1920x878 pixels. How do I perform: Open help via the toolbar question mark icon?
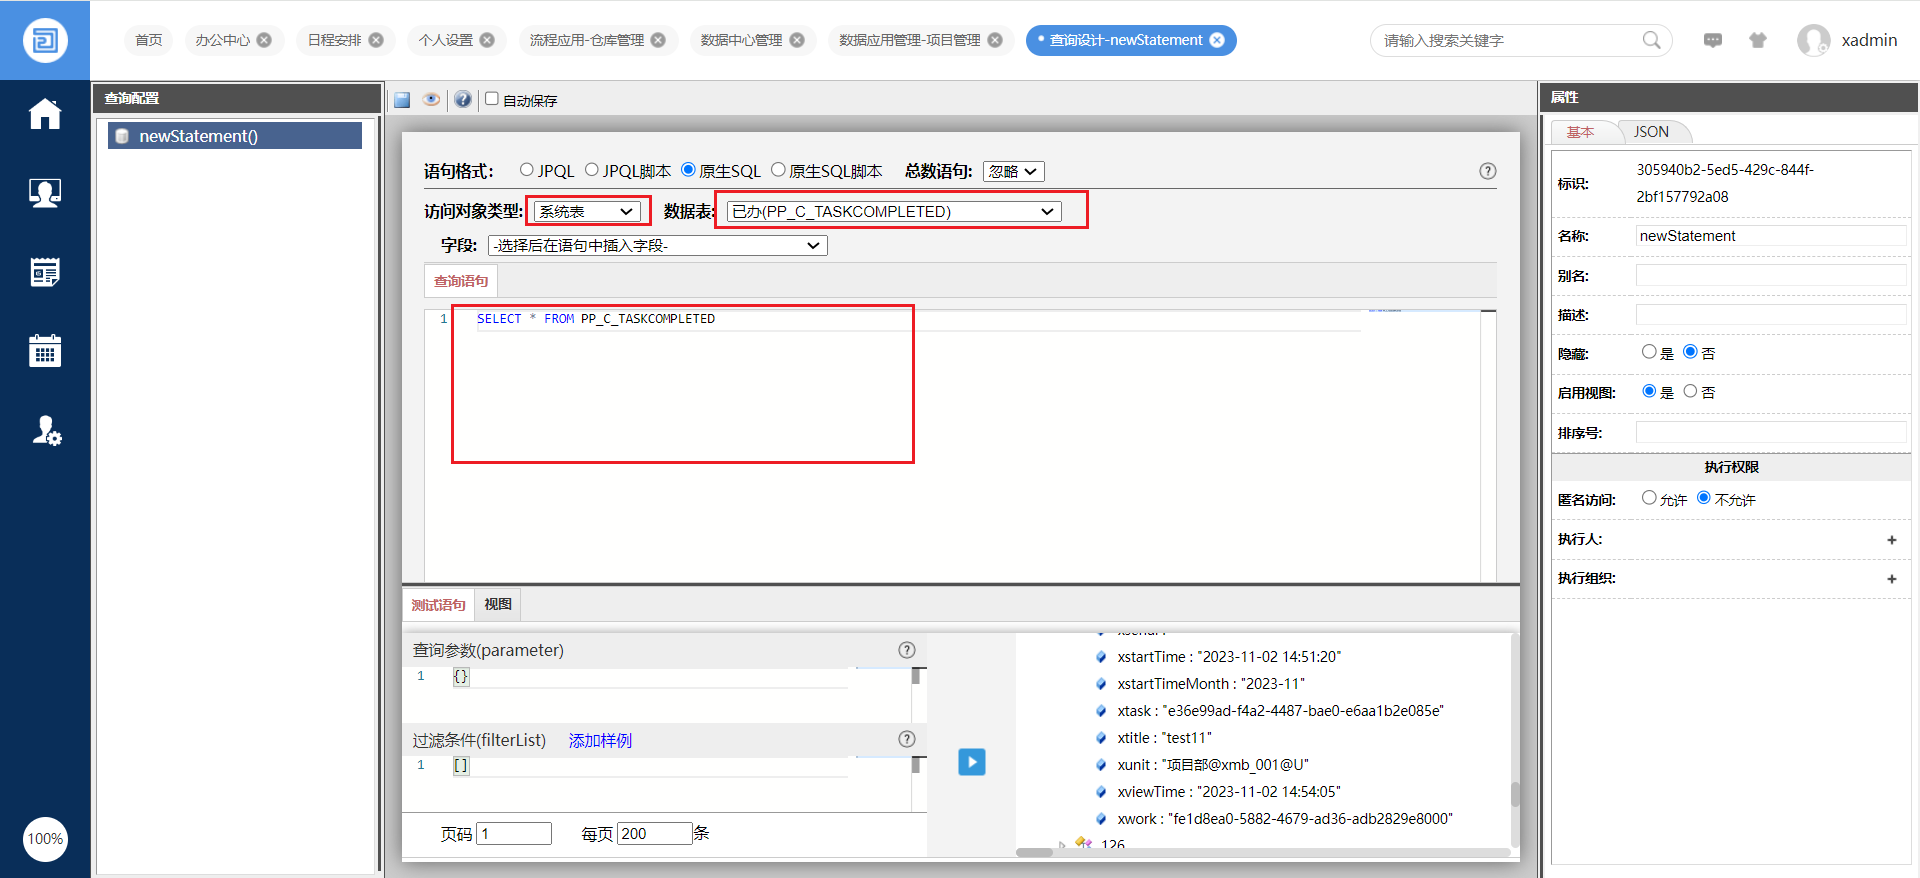(462, 100)
